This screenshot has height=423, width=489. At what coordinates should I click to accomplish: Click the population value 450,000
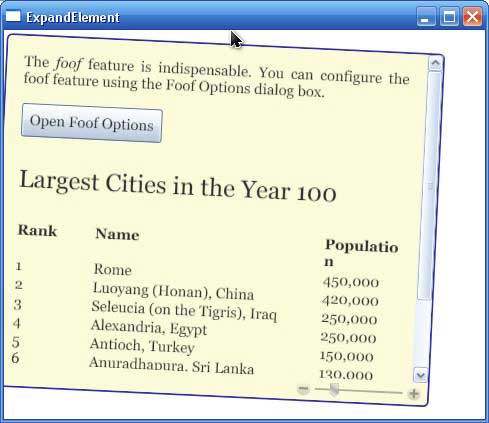pos(351,282)
